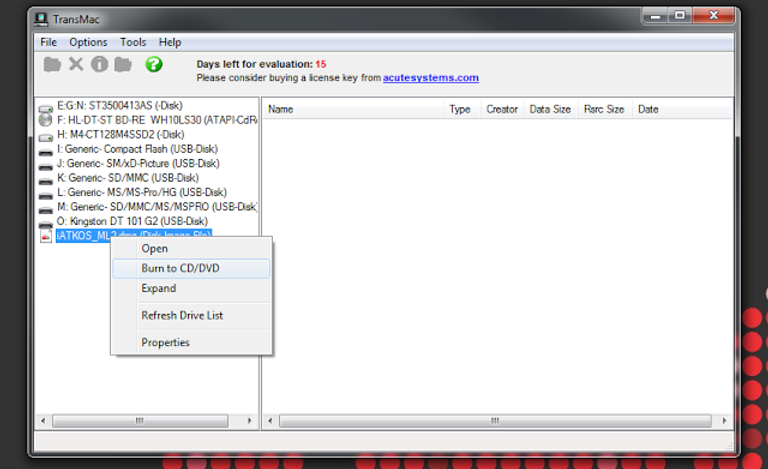
Task: Click the USB icon beside O: Kingston DT
Action: pos(46,224)
